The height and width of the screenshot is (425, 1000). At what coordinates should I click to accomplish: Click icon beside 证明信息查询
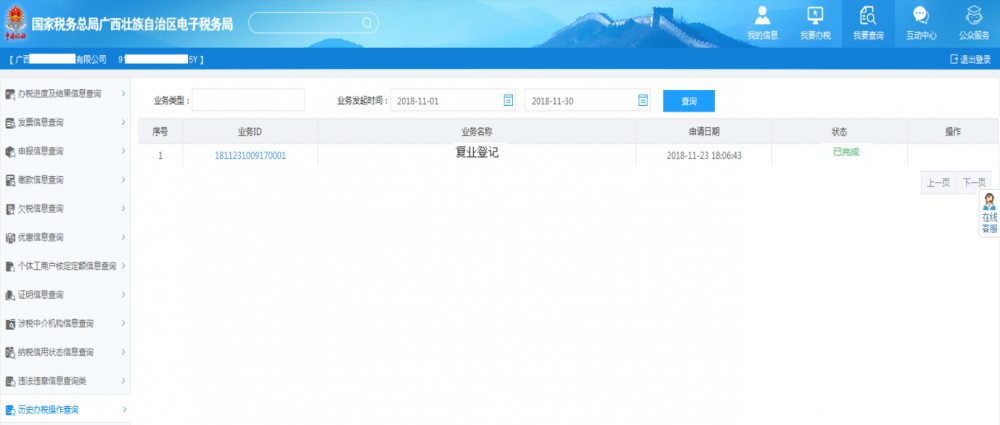tap(10, 295)
